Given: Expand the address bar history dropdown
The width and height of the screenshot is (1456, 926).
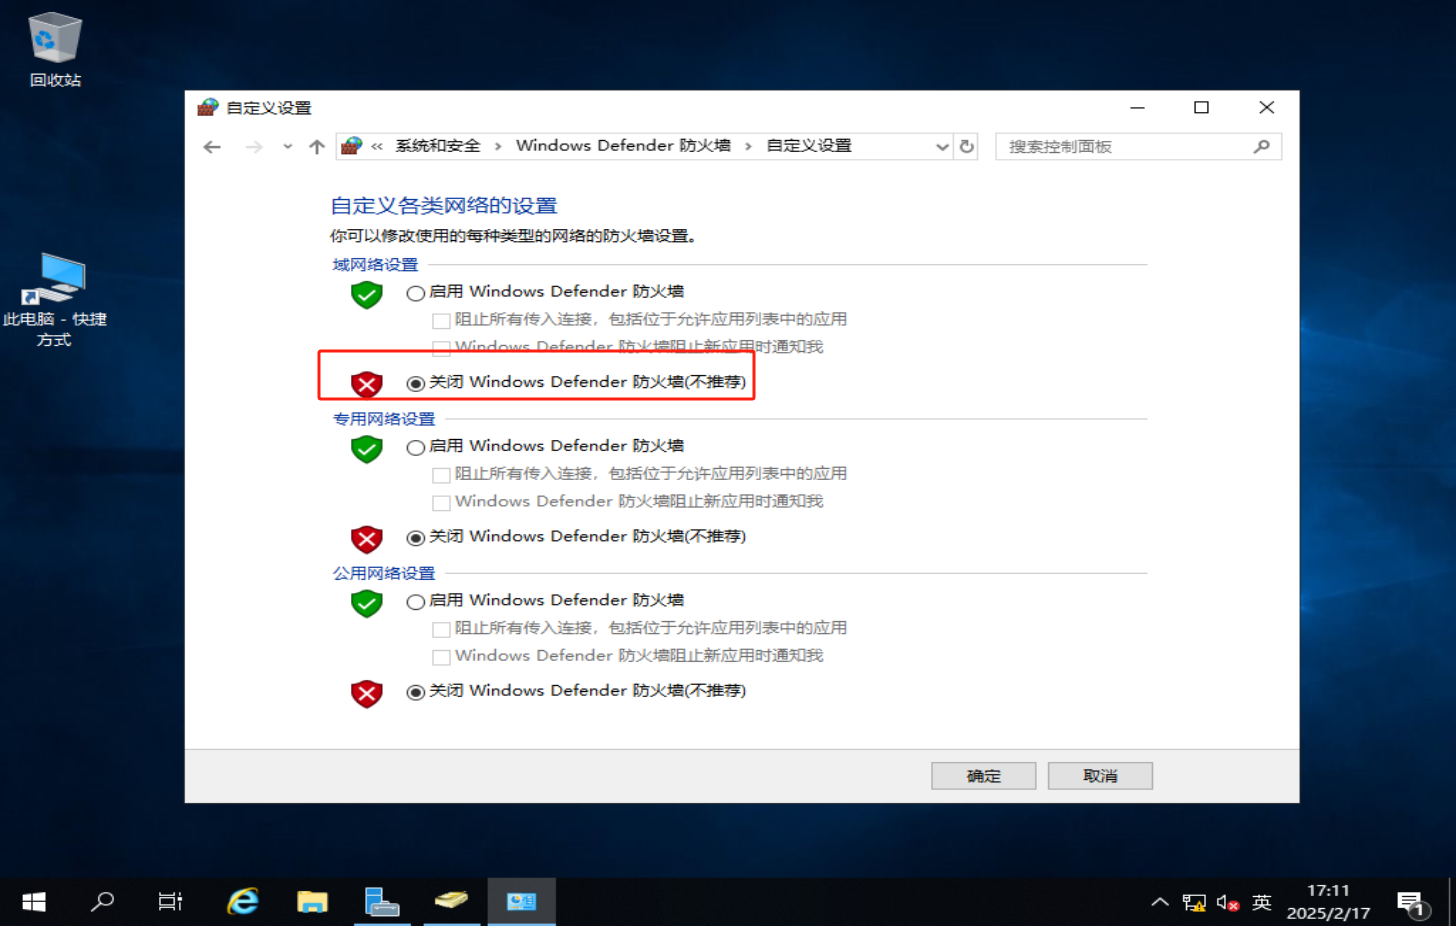Looking at the screenshot, I should [x=942, y=147].
